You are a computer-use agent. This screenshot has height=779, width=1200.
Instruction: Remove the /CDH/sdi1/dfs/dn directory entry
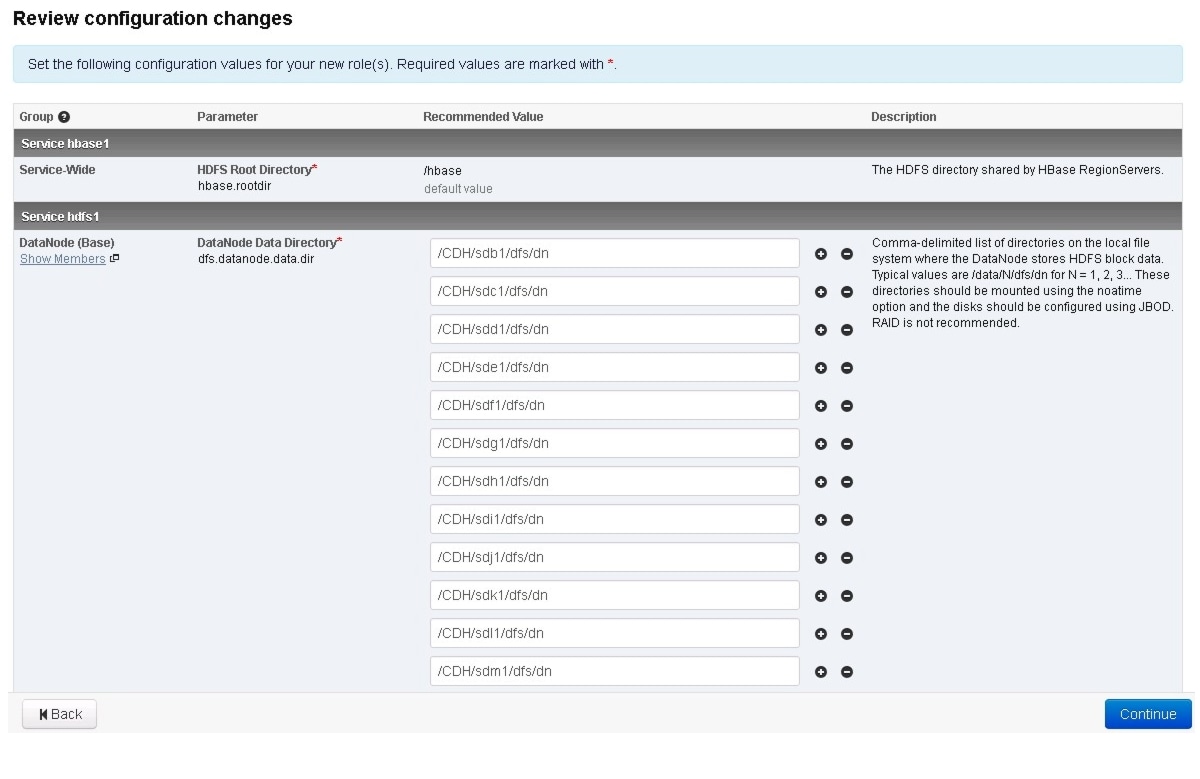pyautogui.click(x=847, y=520)
